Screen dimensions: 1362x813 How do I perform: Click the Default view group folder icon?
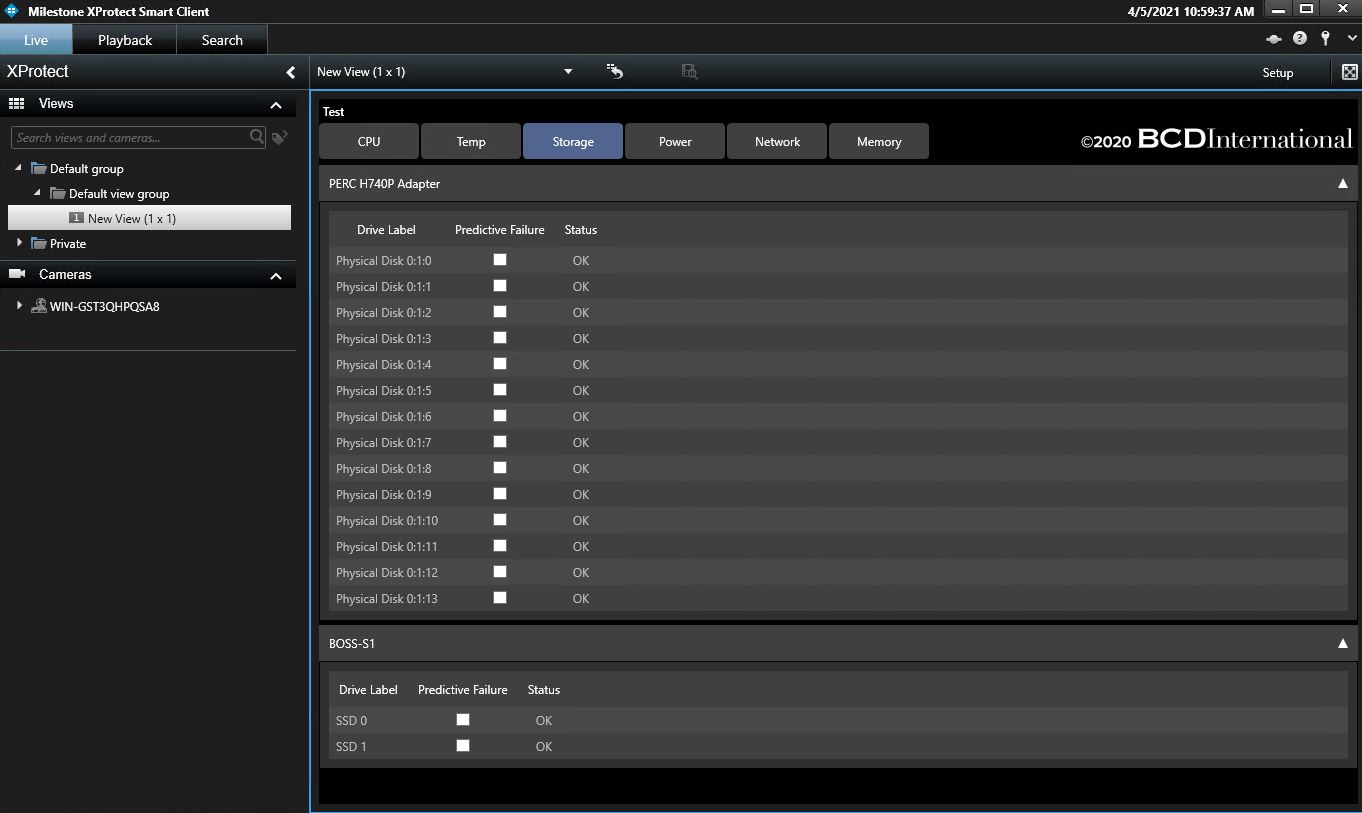58,193
